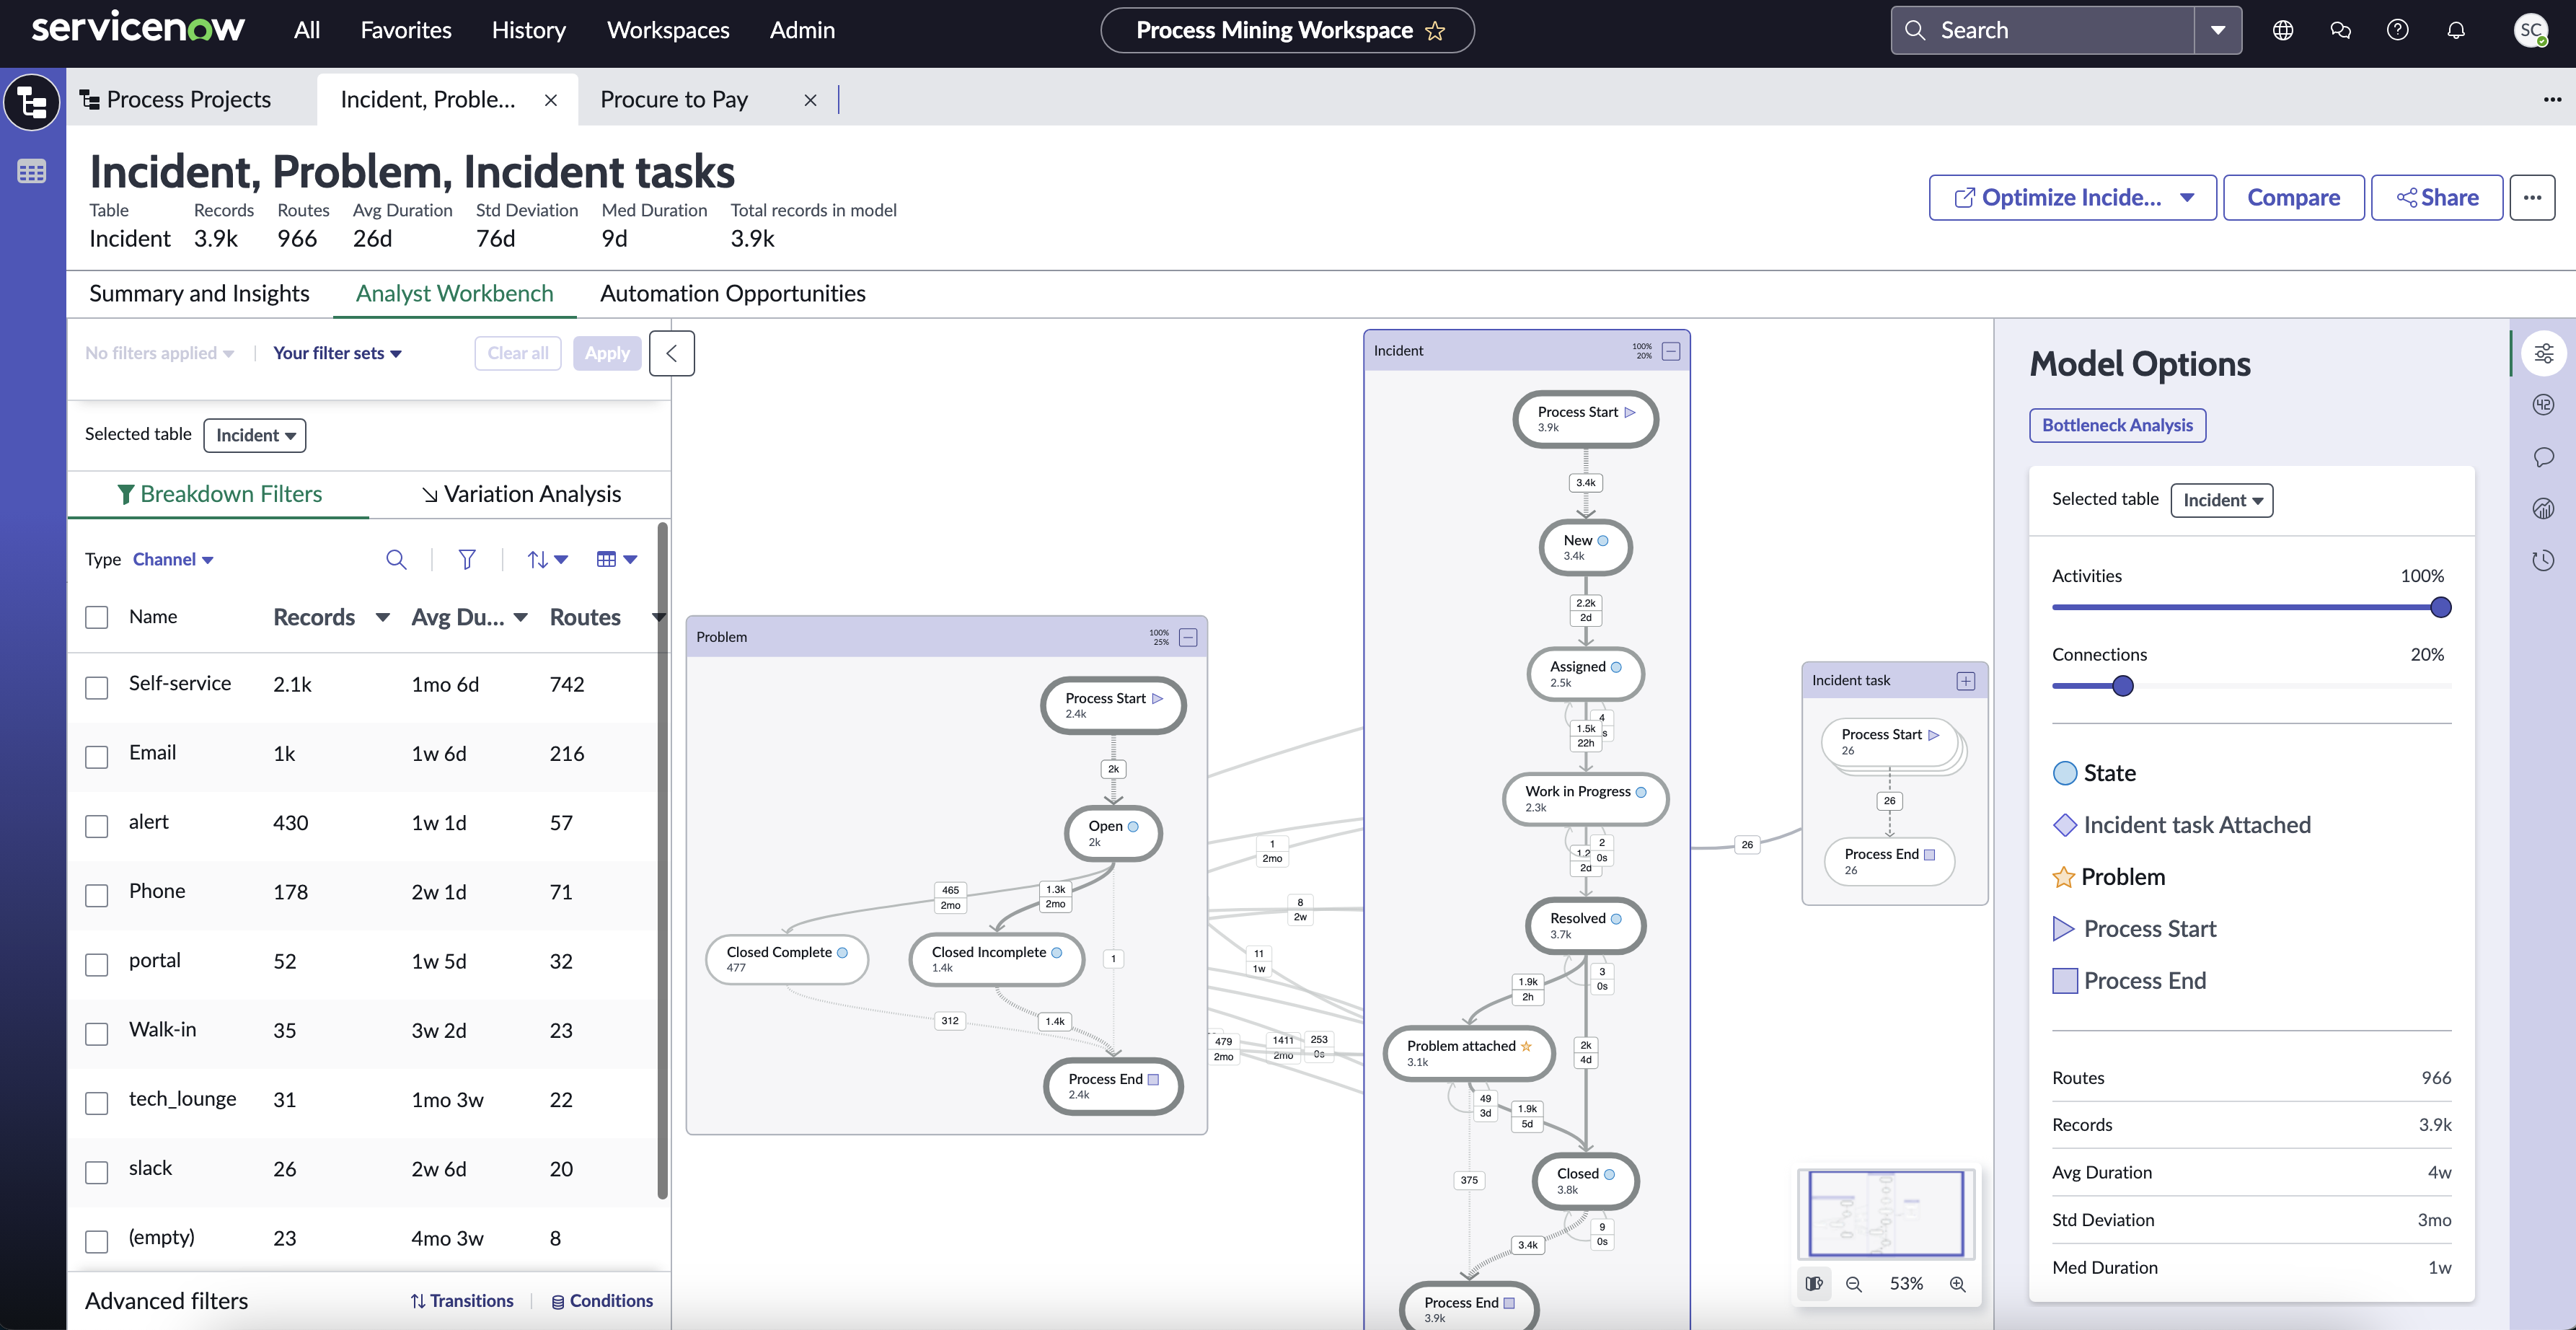Open the No filters applied dropdown
This screenshot has height=1330, width=2576.
[159, 353]
